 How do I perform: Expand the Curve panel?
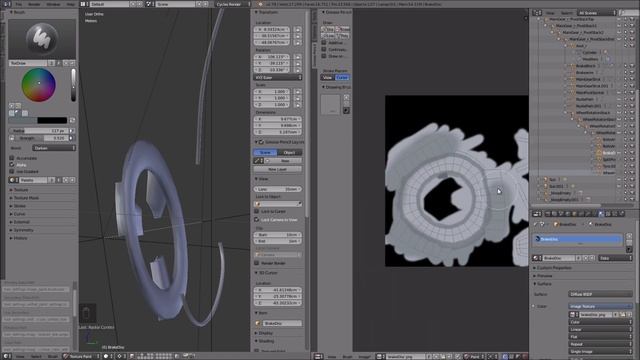[18, 214]
